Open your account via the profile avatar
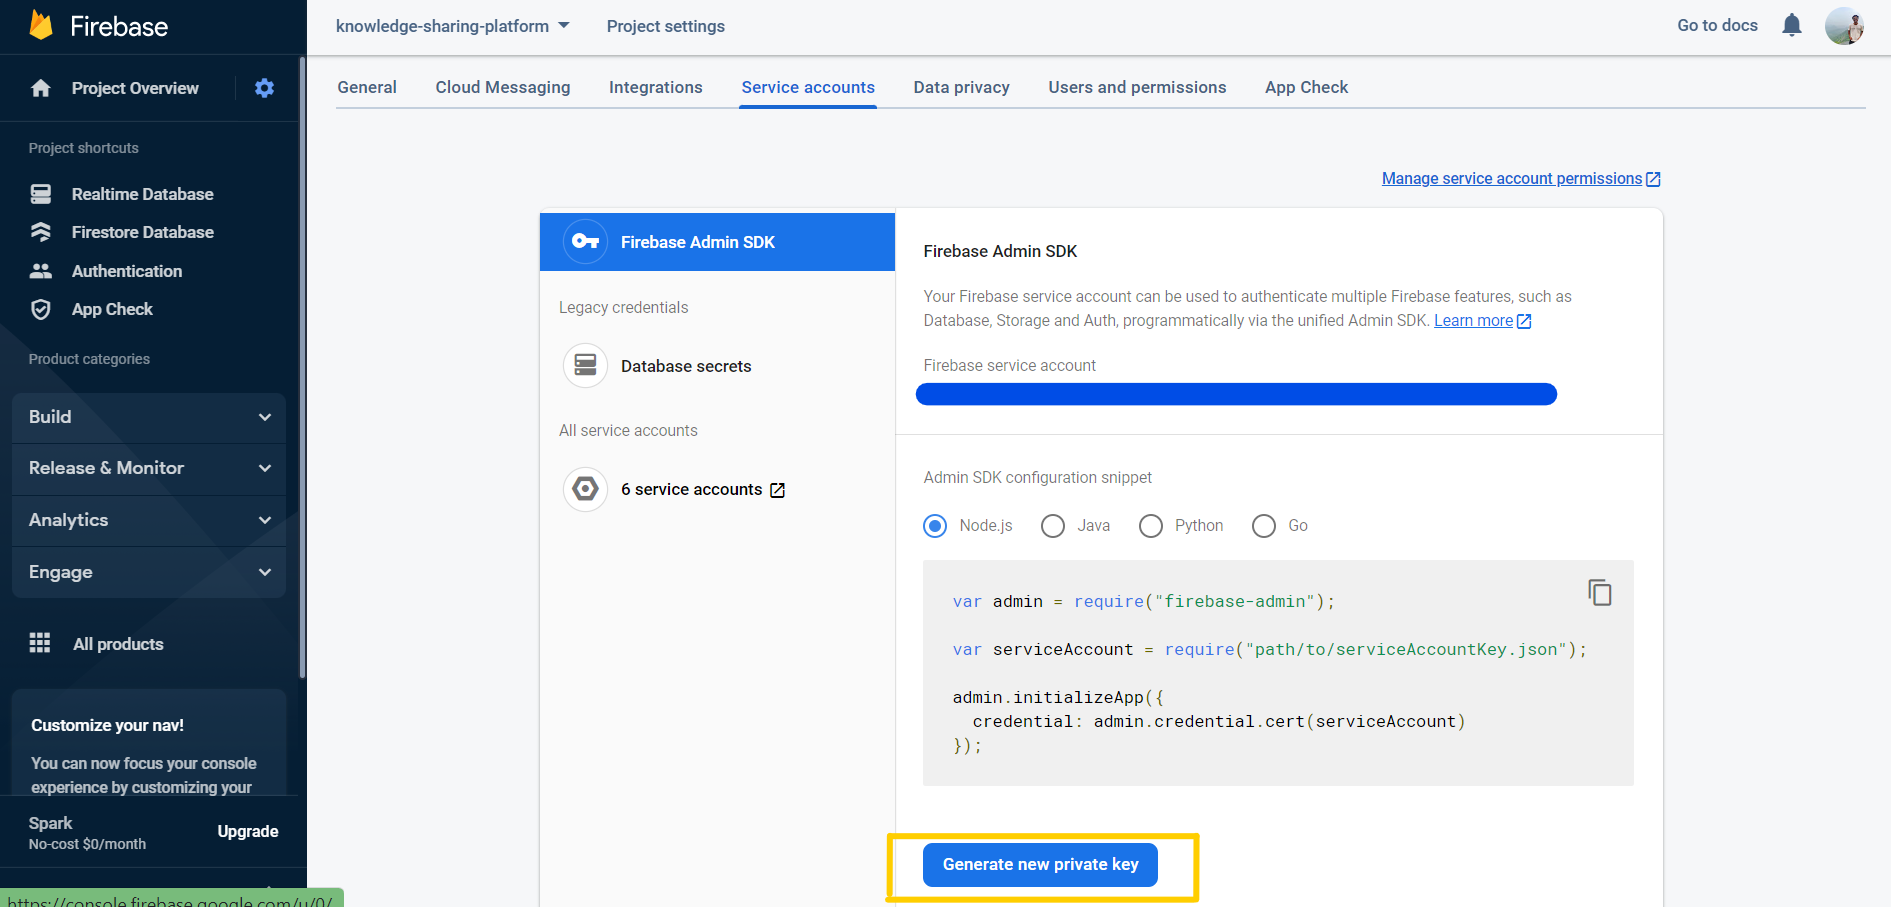This screenshot has height=907, width=1891. tap(1844, 25)
